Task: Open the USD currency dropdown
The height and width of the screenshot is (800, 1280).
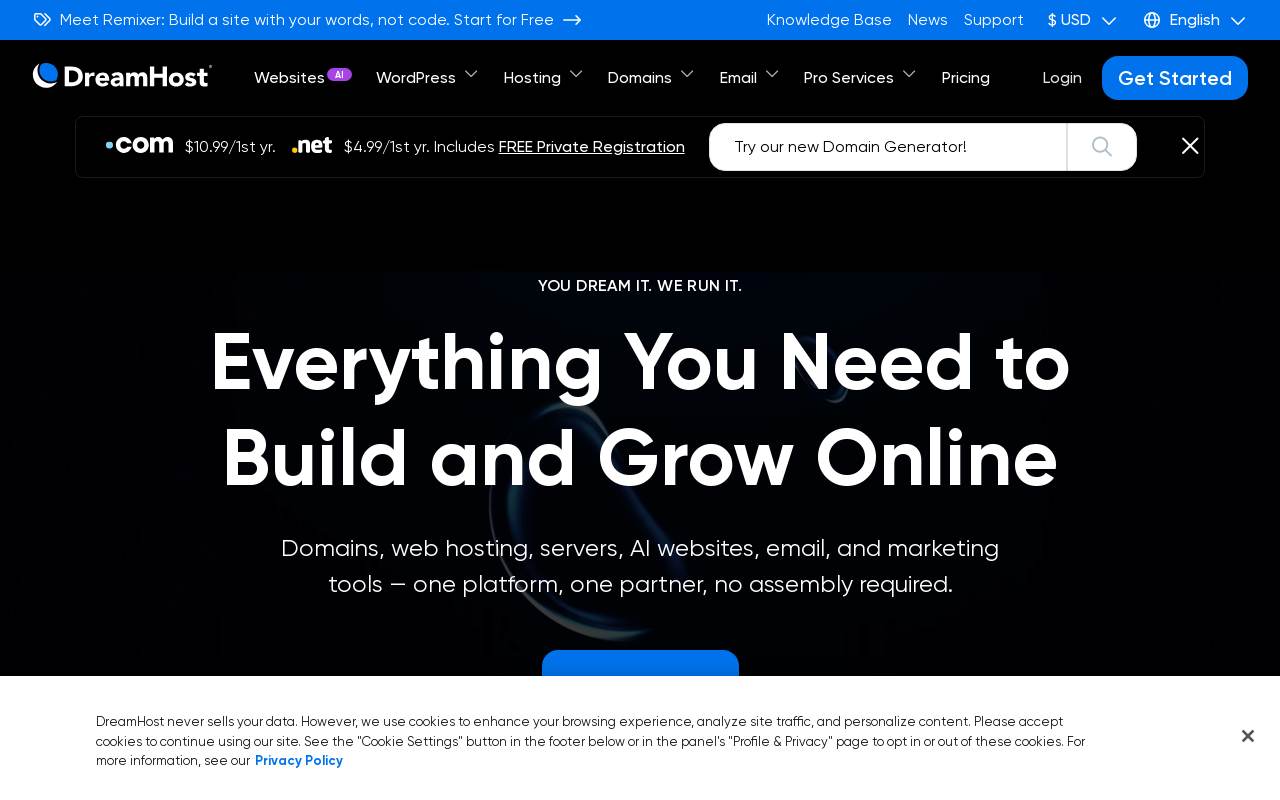Action: pos(1082,20)
